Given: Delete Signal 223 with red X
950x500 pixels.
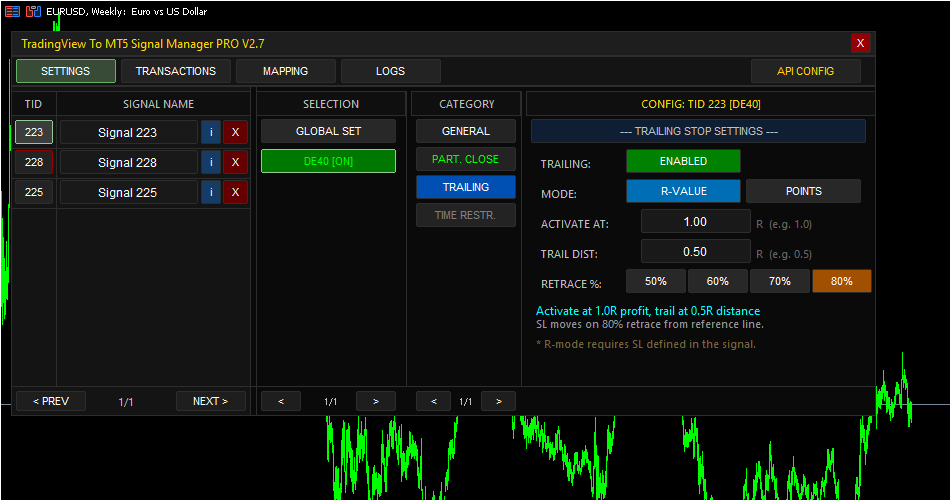Looking at the screenshot, I should pos(236,132).
